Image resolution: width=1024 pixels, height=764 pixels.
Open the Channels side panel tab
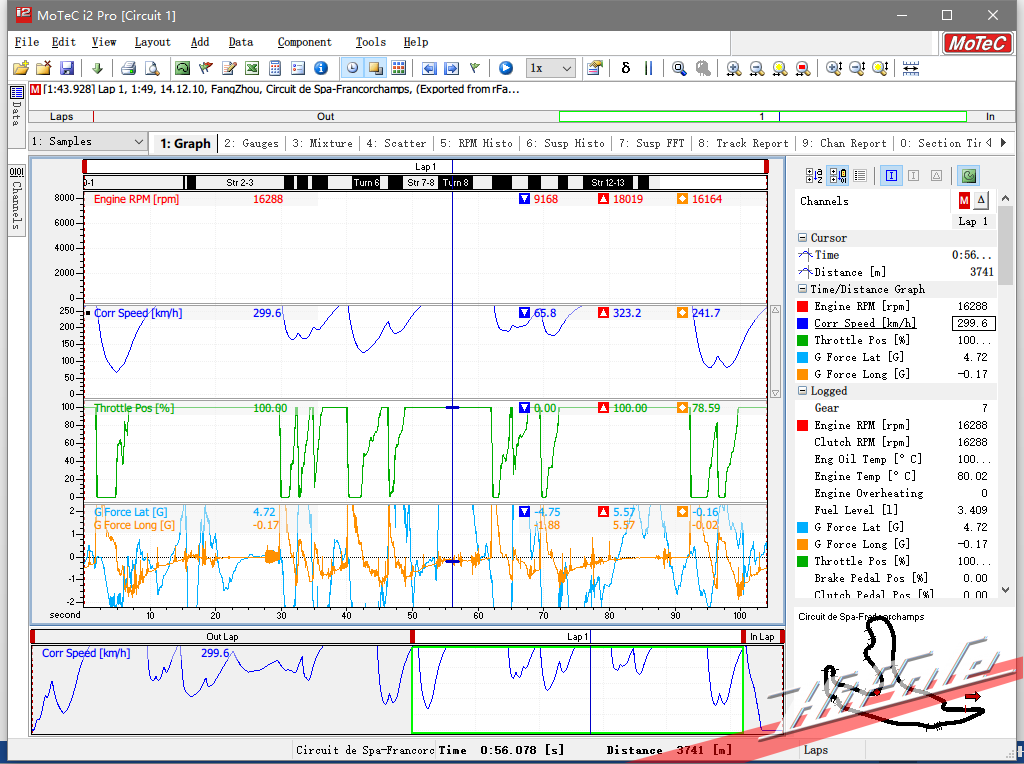click(17, 198)
